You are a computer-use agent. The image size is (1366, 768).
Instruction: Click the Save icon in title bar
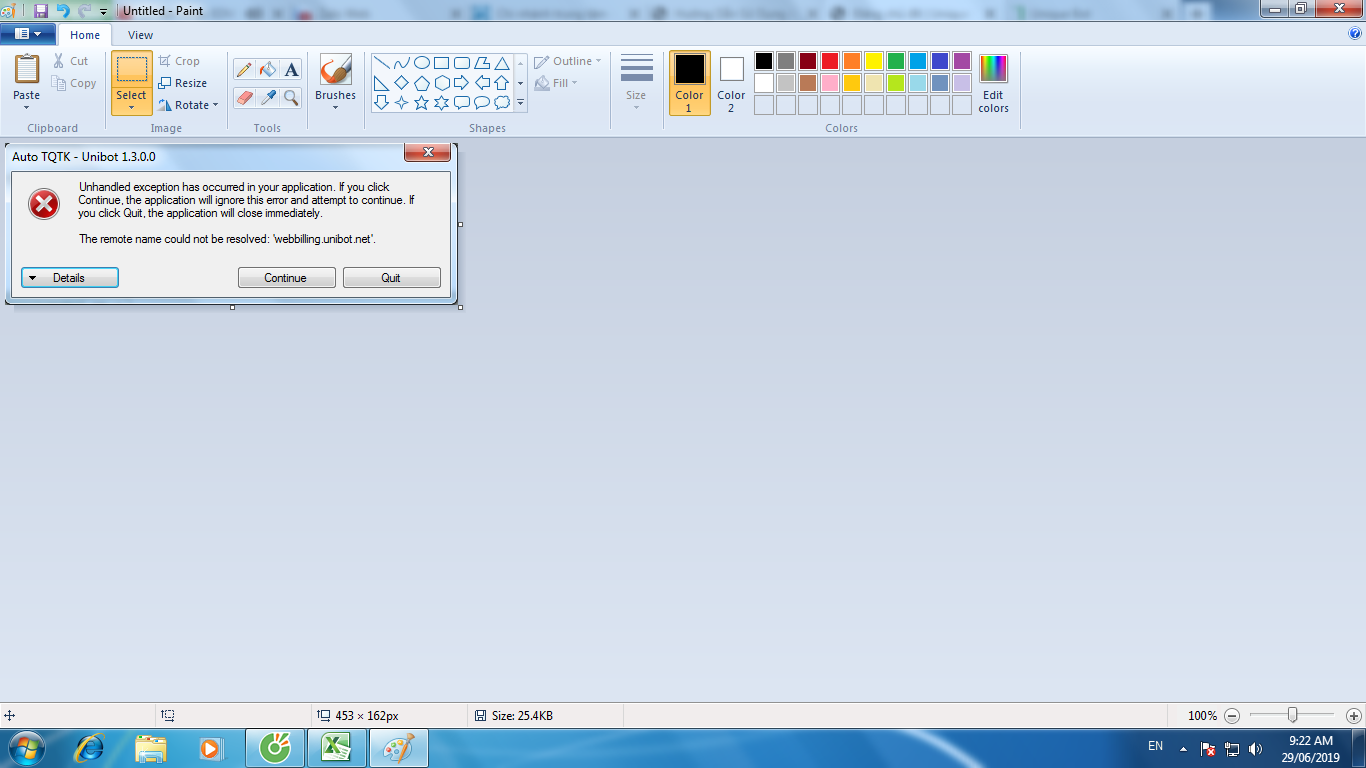tap(40, 11)
